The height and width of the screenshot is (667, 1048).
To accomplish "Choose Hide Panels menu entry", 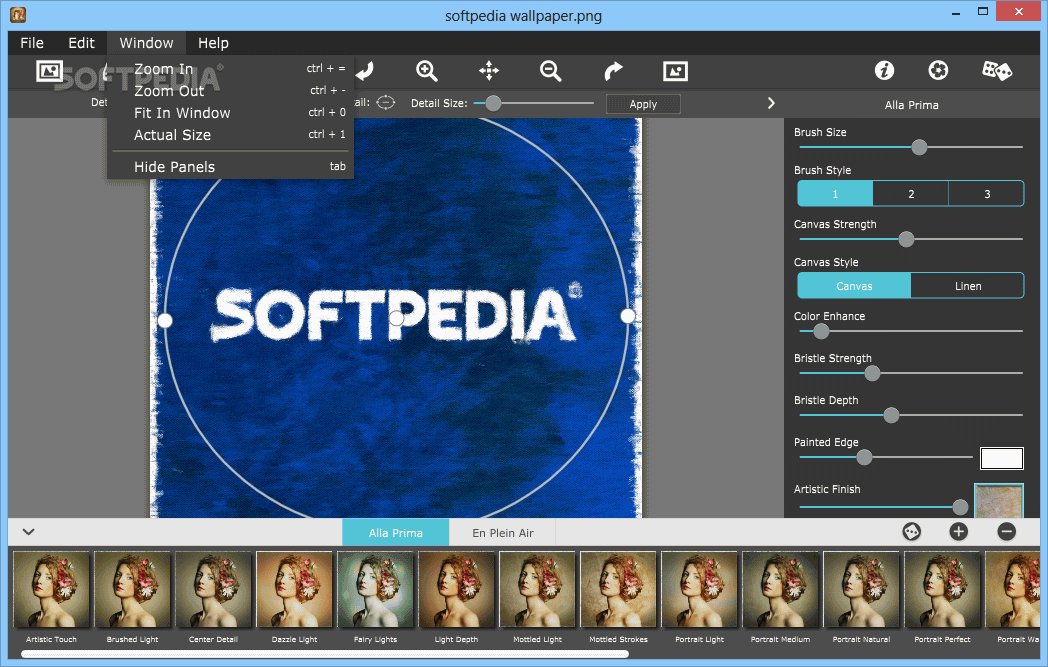I will click(230, 166).
